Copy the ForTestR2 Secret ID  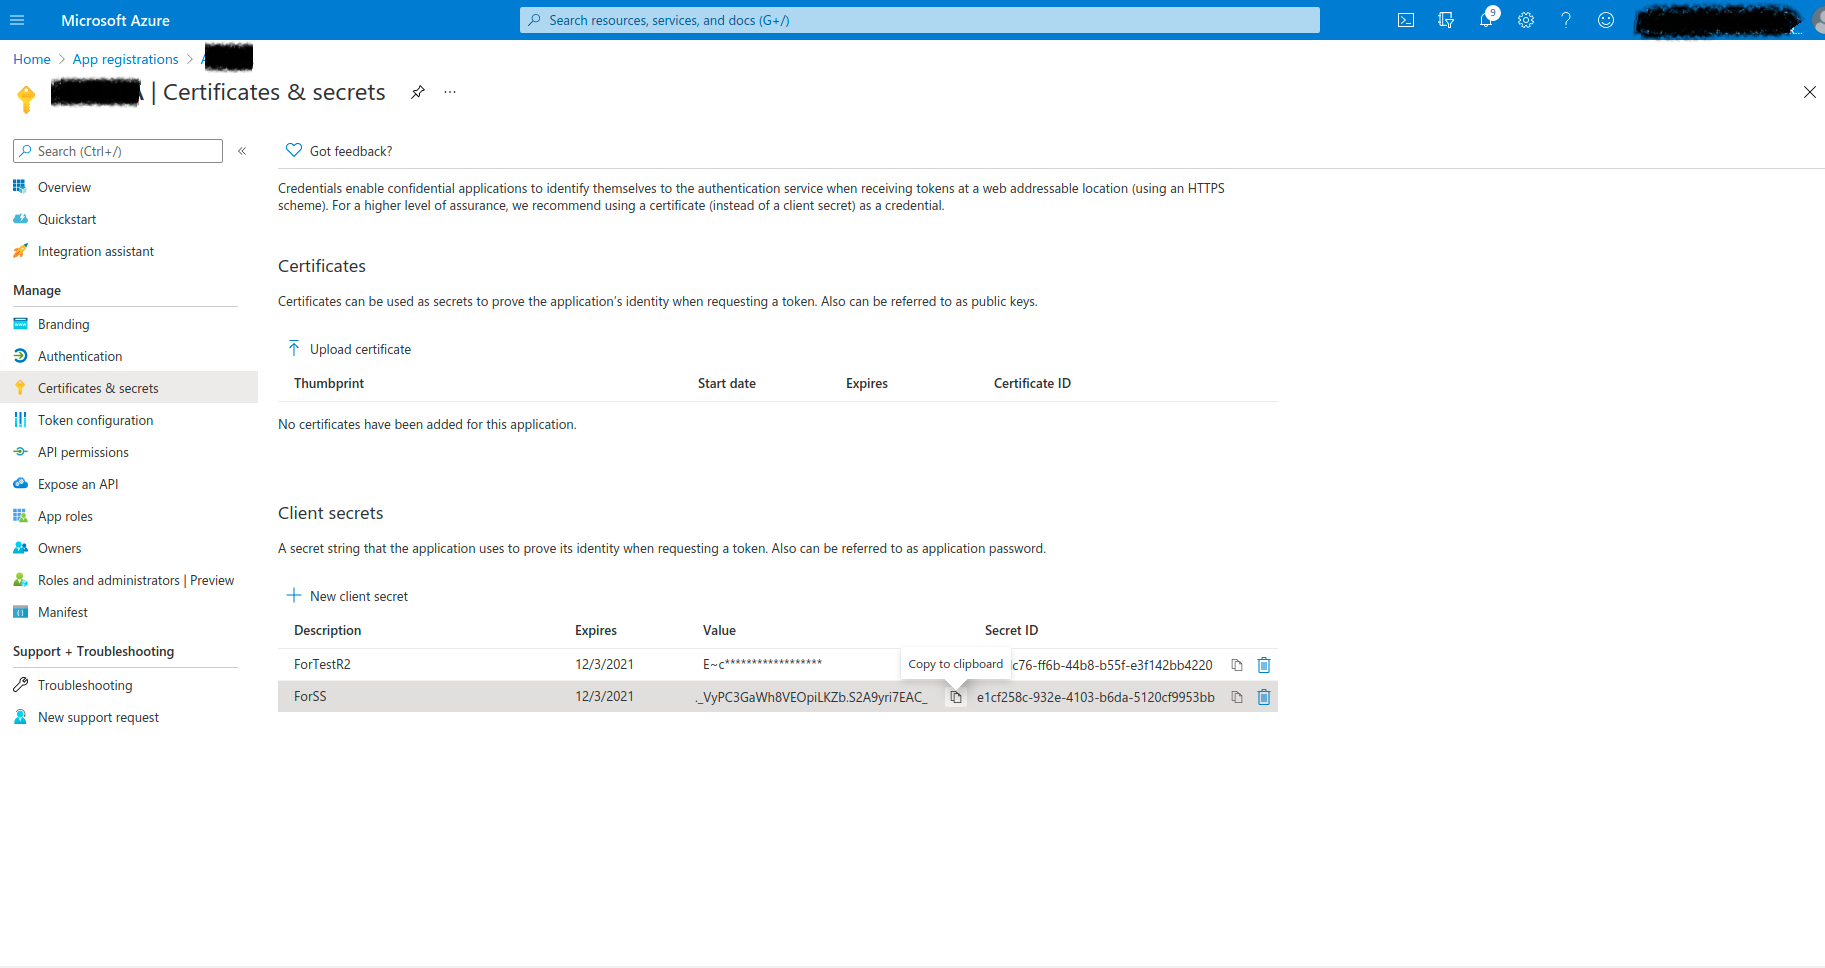(1236, 664)
